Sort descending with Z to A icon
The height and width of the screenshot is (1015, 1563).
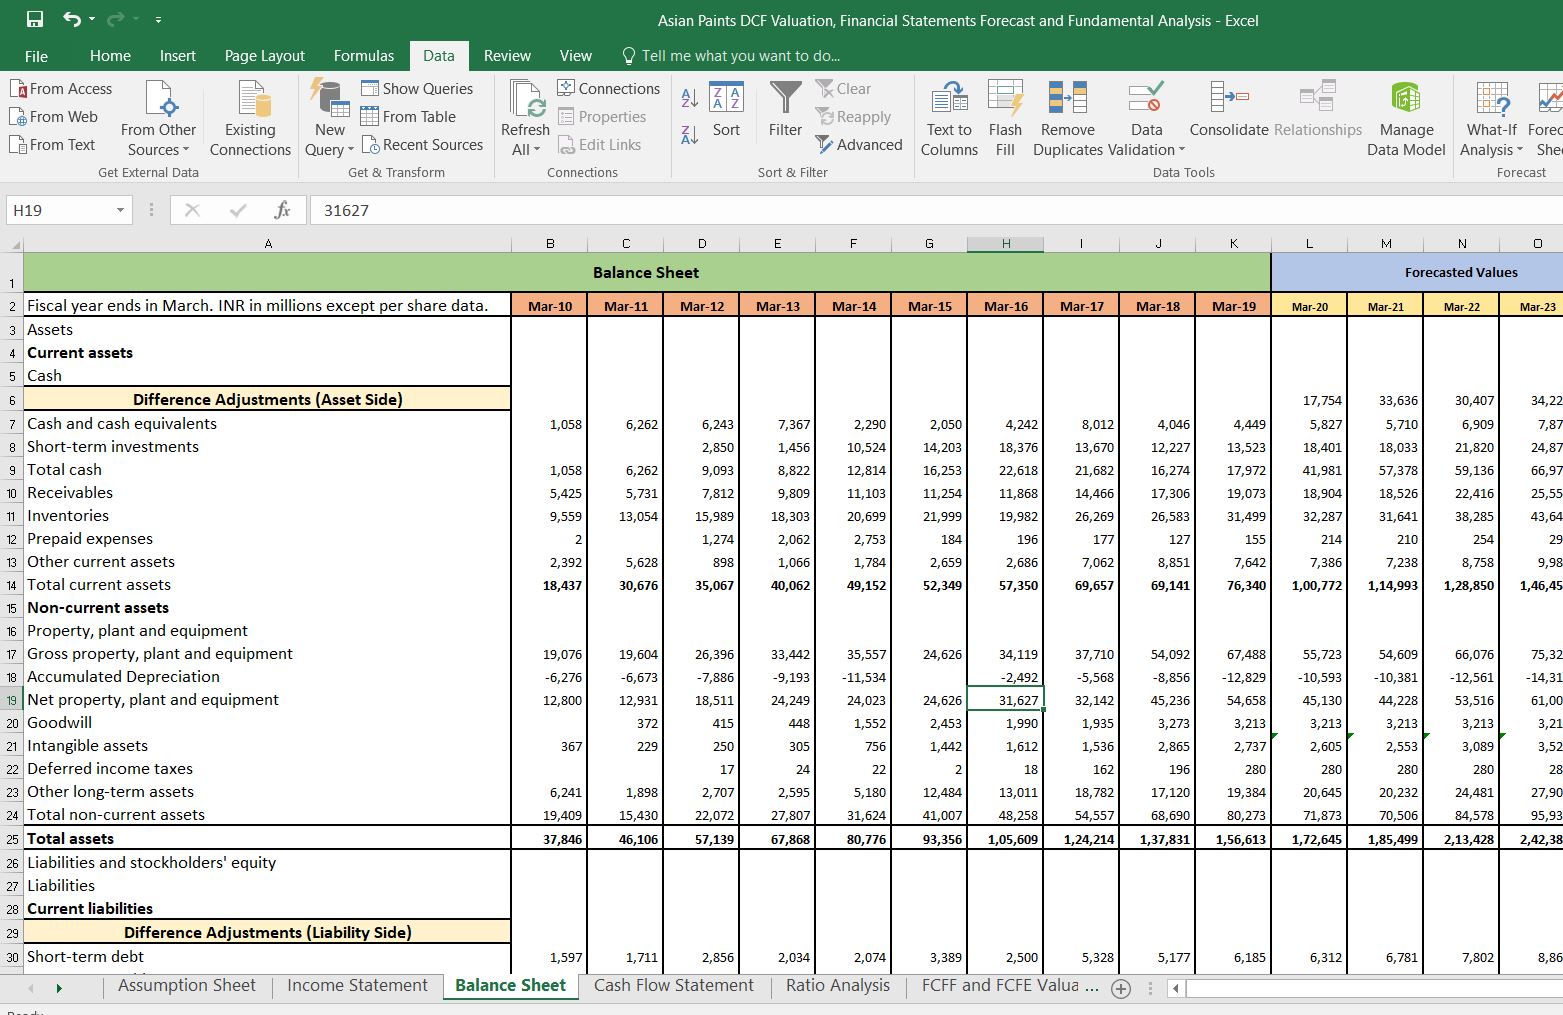(690, 134)
